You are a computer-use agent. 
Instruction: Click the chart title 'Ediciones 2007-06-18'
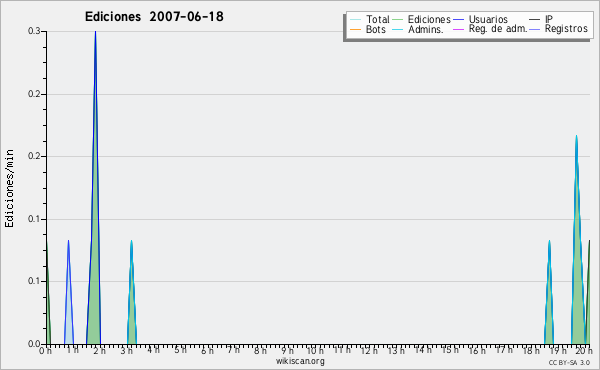tap(154, 17)
